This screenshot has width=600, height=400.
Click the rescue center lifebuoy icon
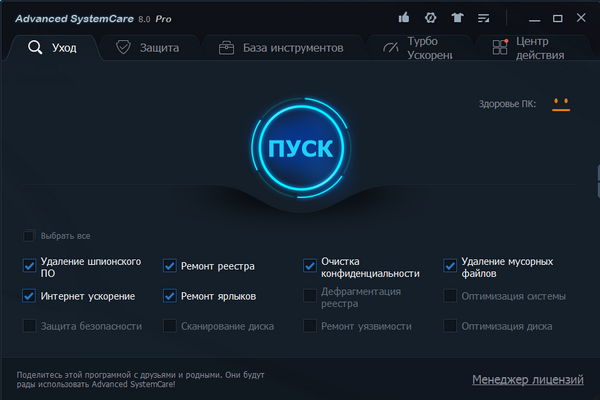[x=431, y=17]
